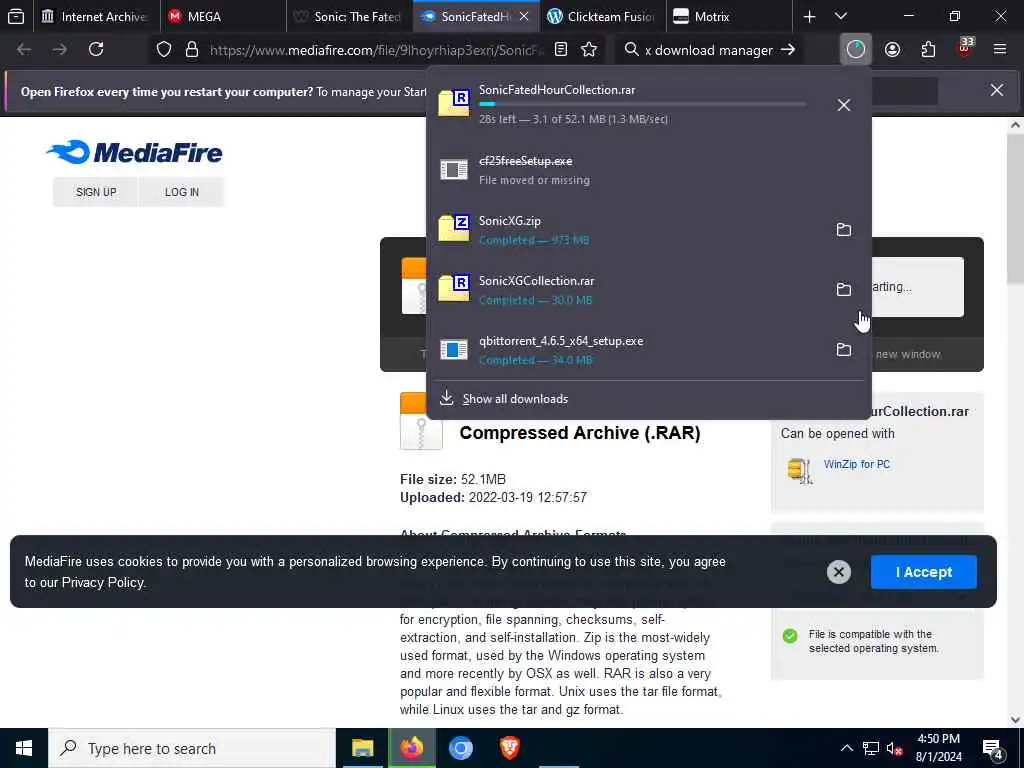Cancel the SonicFatedHourCollection.rar download
1024x768 pixels.
tap(844, 105)
